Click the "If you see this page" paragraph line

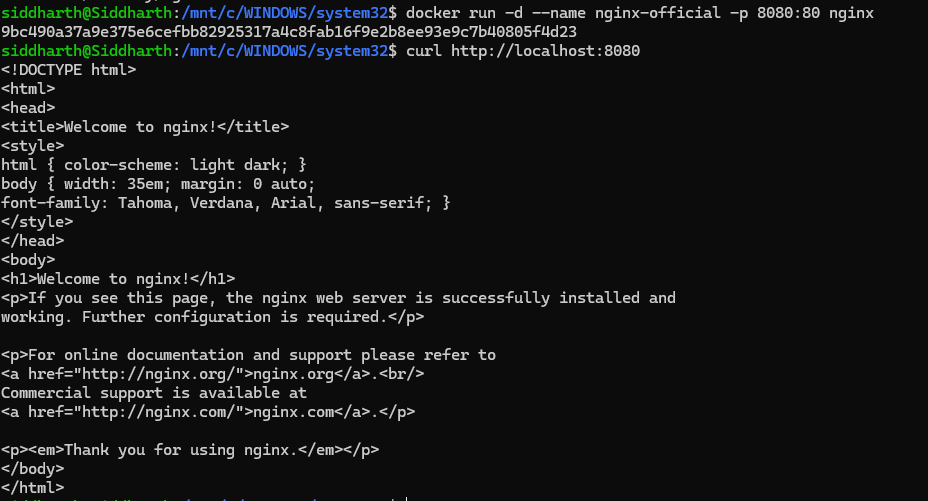(338, 298)
